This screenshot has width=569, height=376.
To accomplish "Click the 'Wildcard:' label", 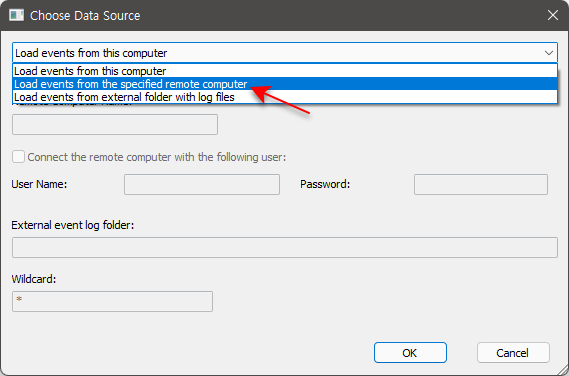I will (34, 279).
